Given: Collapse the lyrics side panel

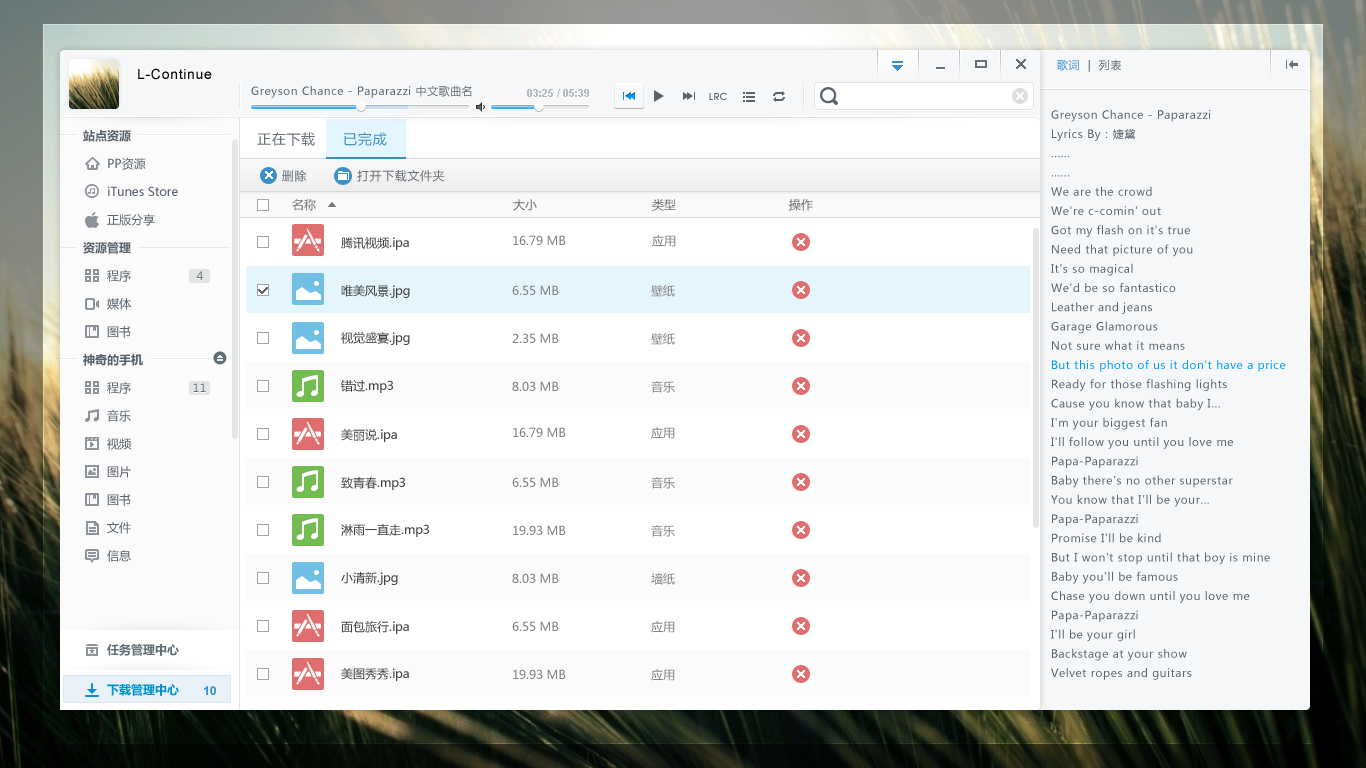Looking at the screenshot, I should [1292, 64].
